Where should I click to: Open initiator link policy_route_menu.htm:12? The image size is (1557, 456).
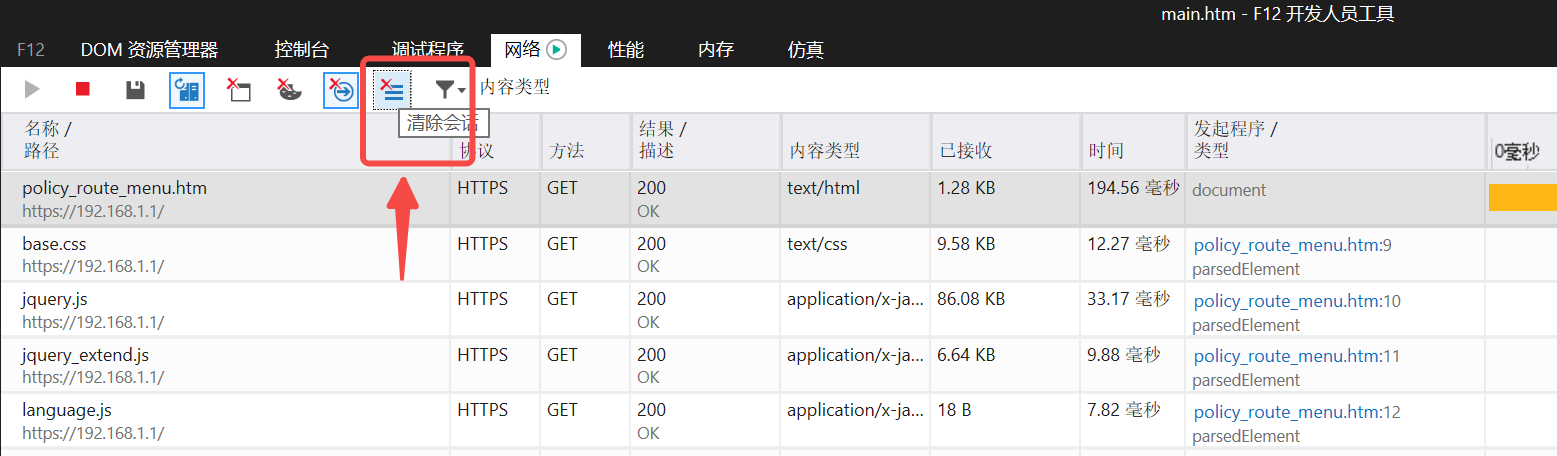click(x=1297, y=412)
